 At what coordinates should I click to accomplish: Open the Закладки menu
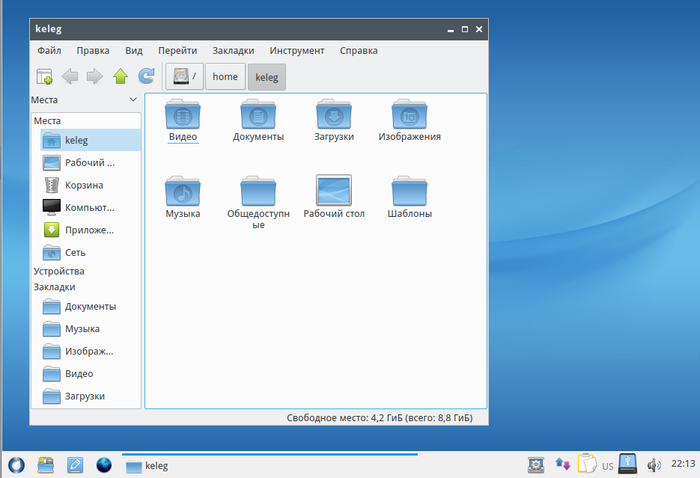pyautogui.click(x=233, y=50)
